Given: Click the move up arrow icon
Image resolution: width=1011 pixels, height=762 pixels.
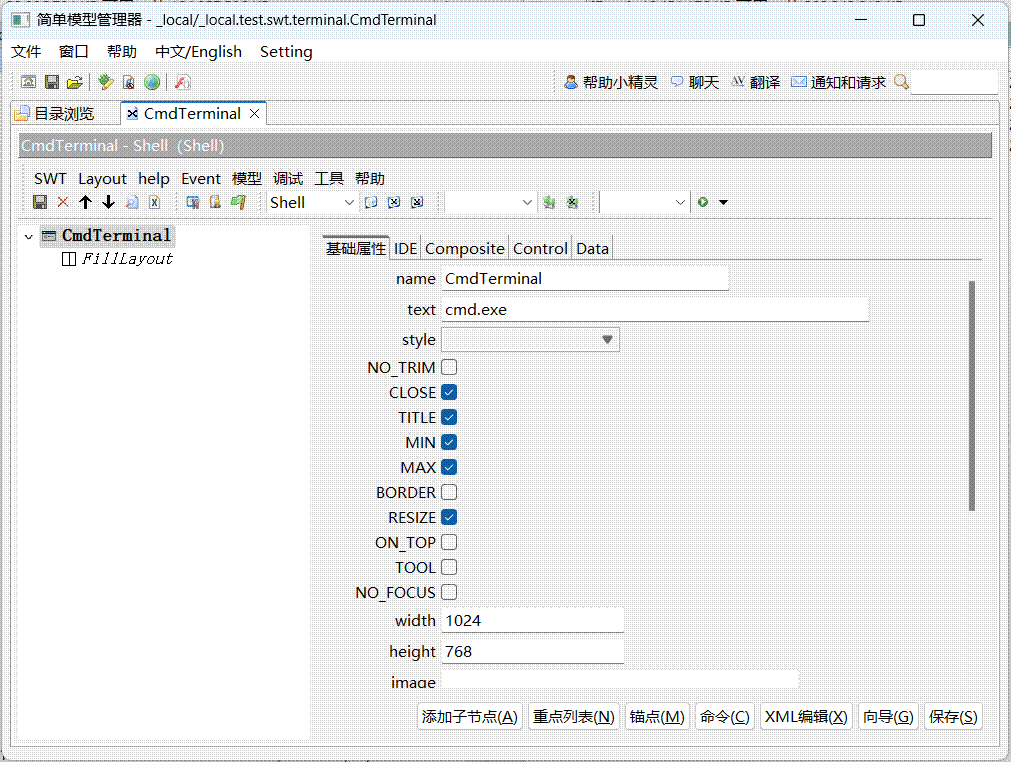Looking at the screenshot, I should coord(85,202).
